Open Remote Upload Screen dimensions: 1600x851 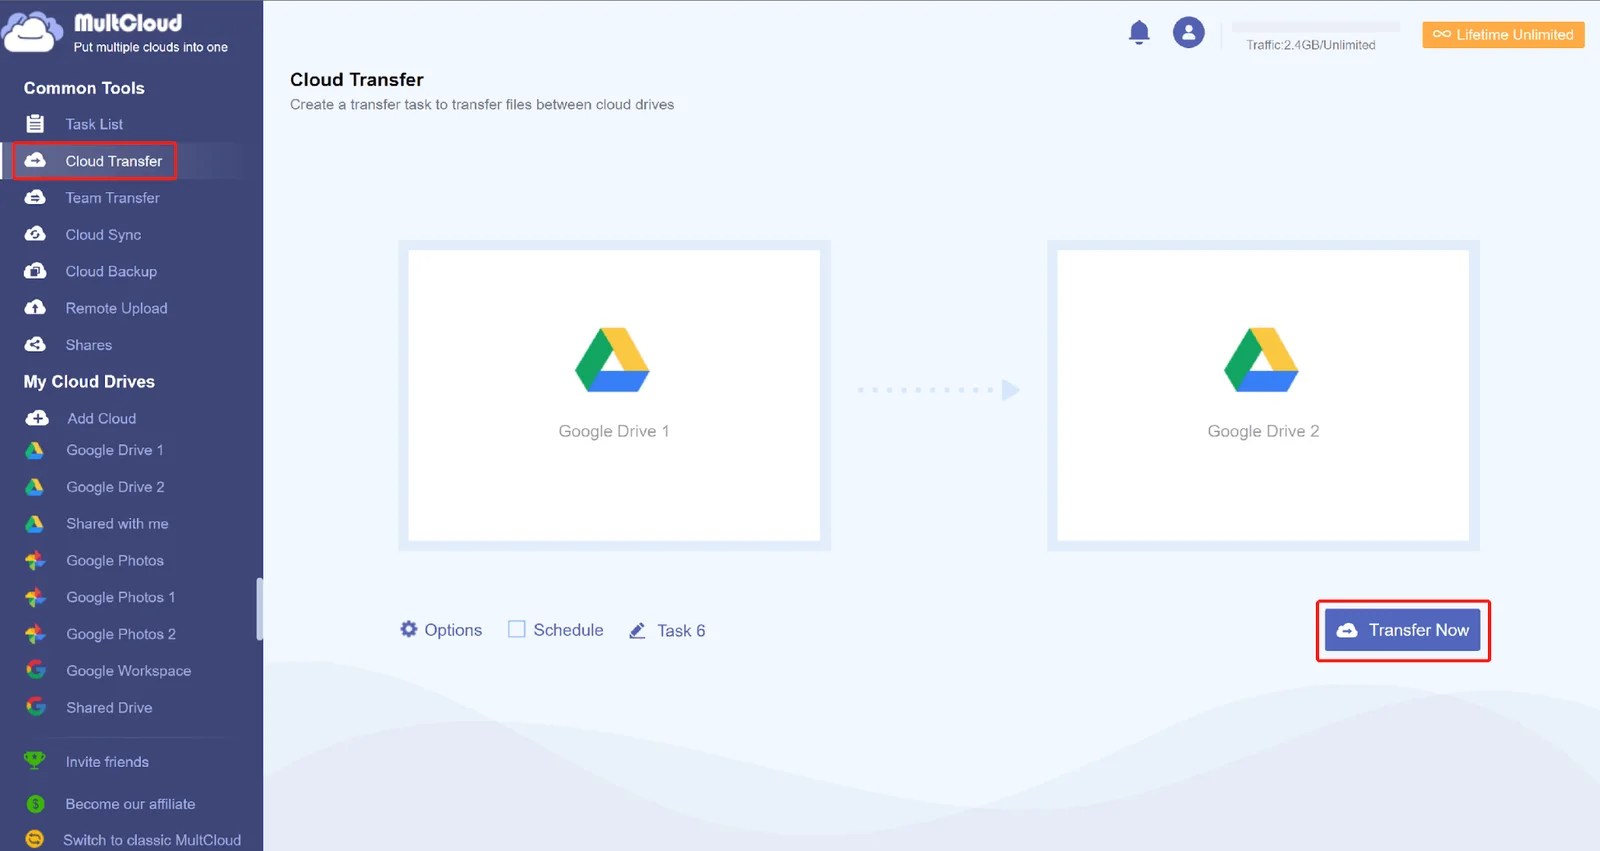(x=116, y=308)
